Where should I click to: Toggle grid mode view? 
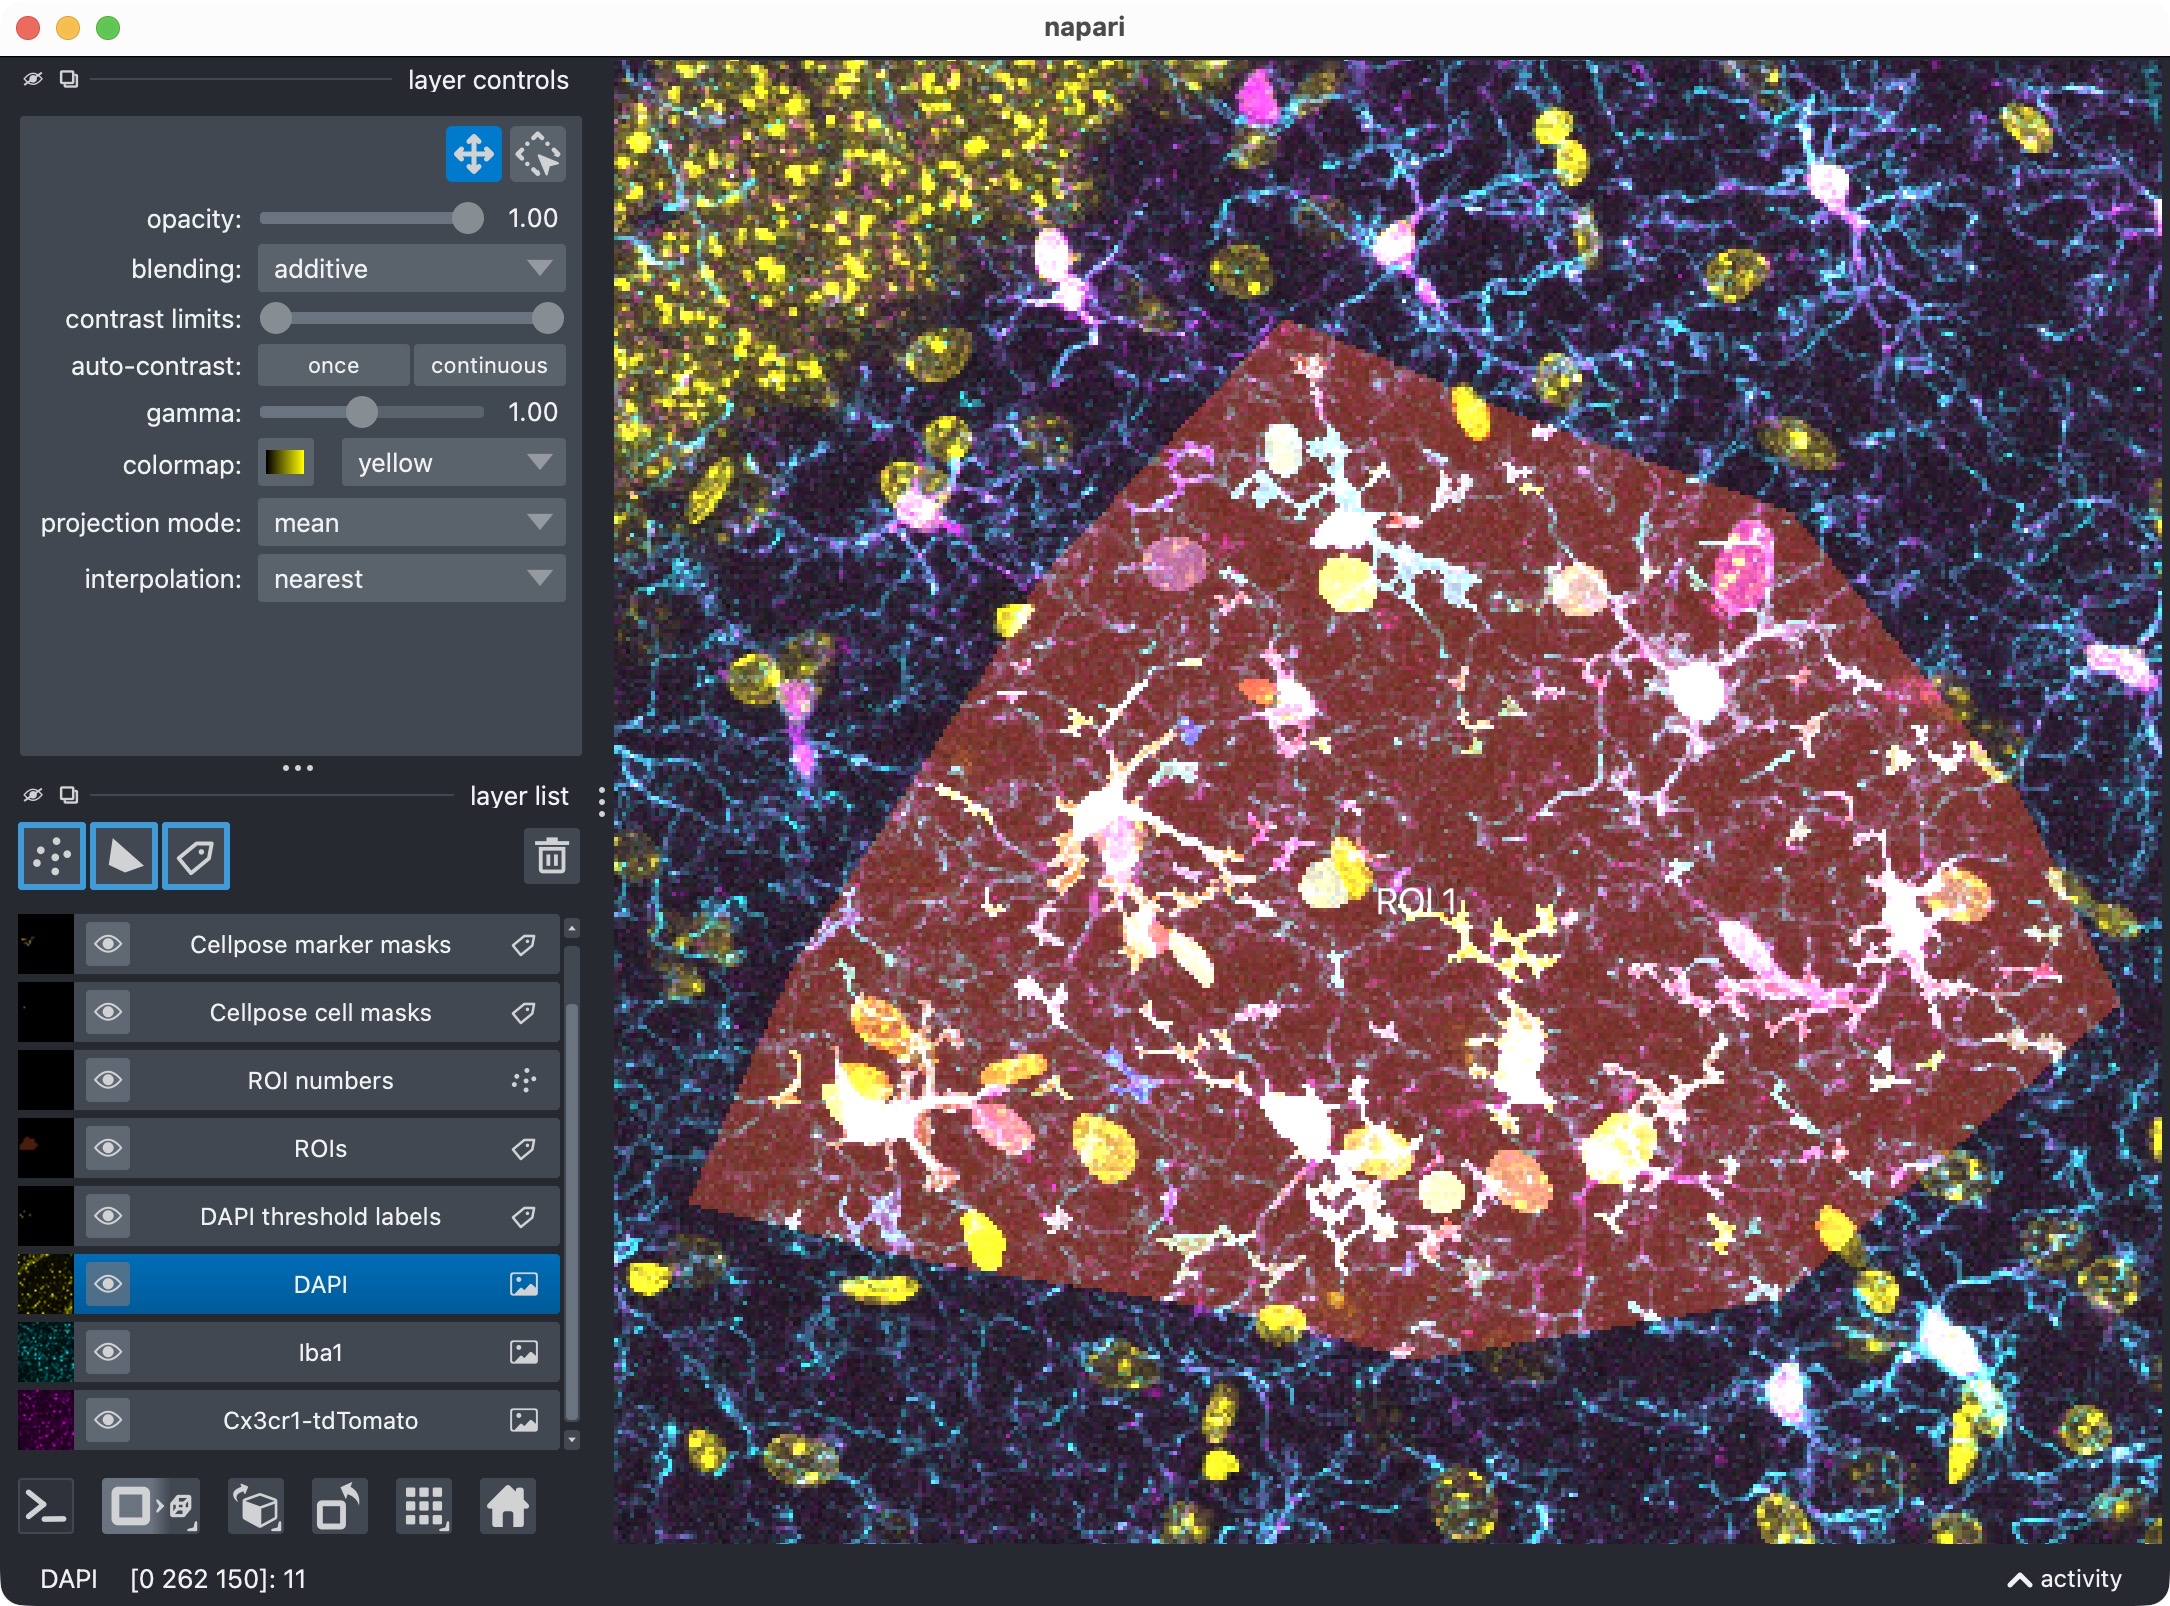[424, 1506]
